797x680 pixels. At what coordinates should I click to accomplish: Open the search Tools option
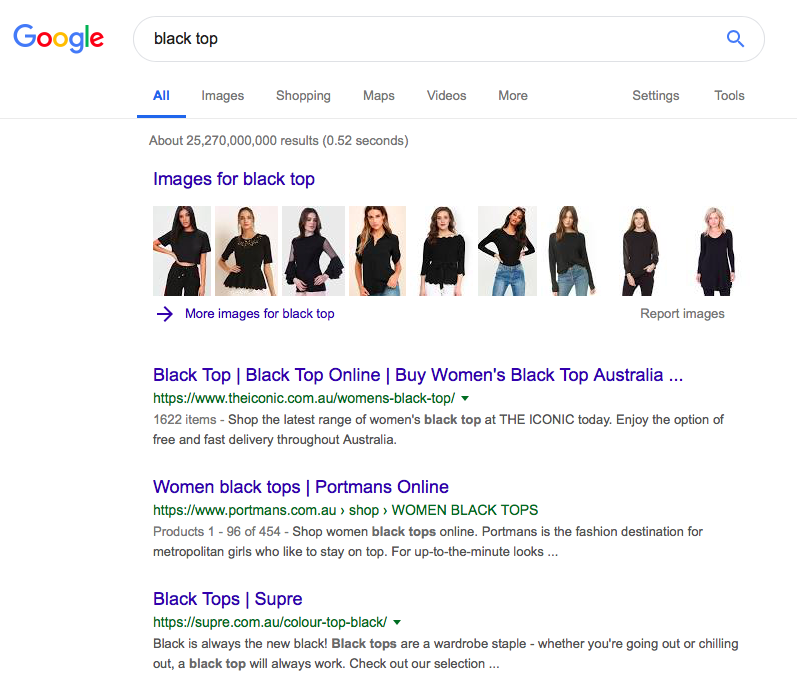pyautogui.click(x=729, y=96)
